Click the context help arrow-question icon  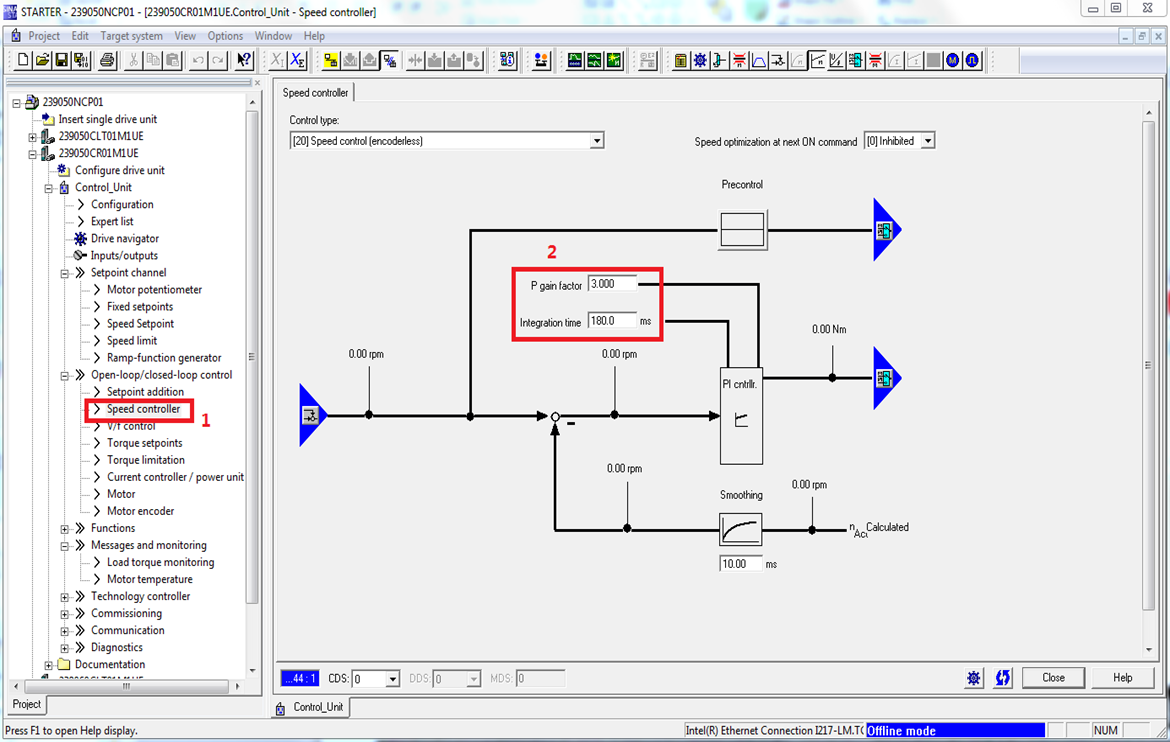pos(244,61)
